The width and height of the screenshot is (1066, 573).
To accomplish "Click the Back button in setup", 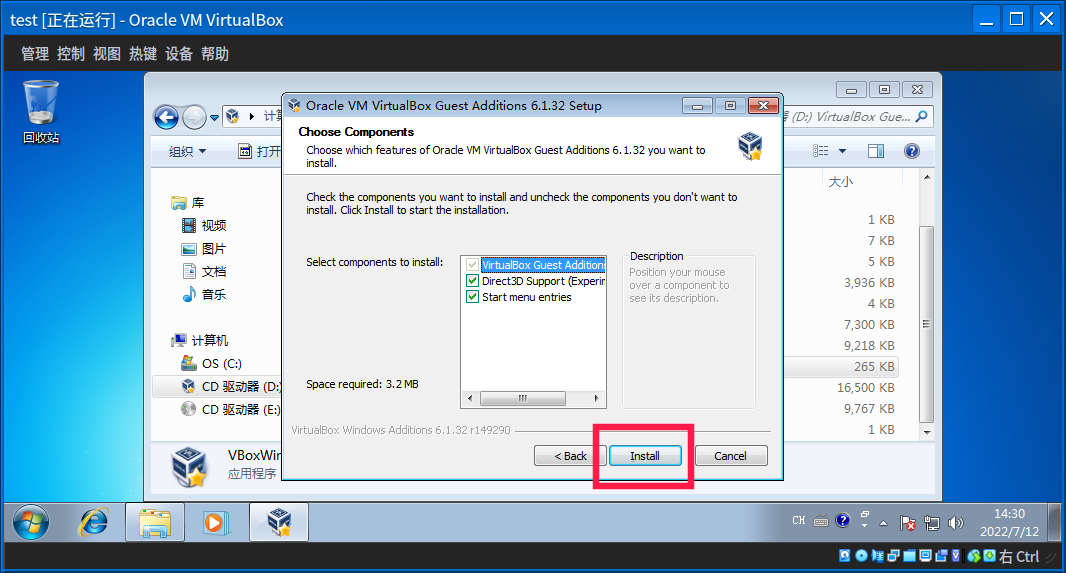I will click(x=567, y=456).
